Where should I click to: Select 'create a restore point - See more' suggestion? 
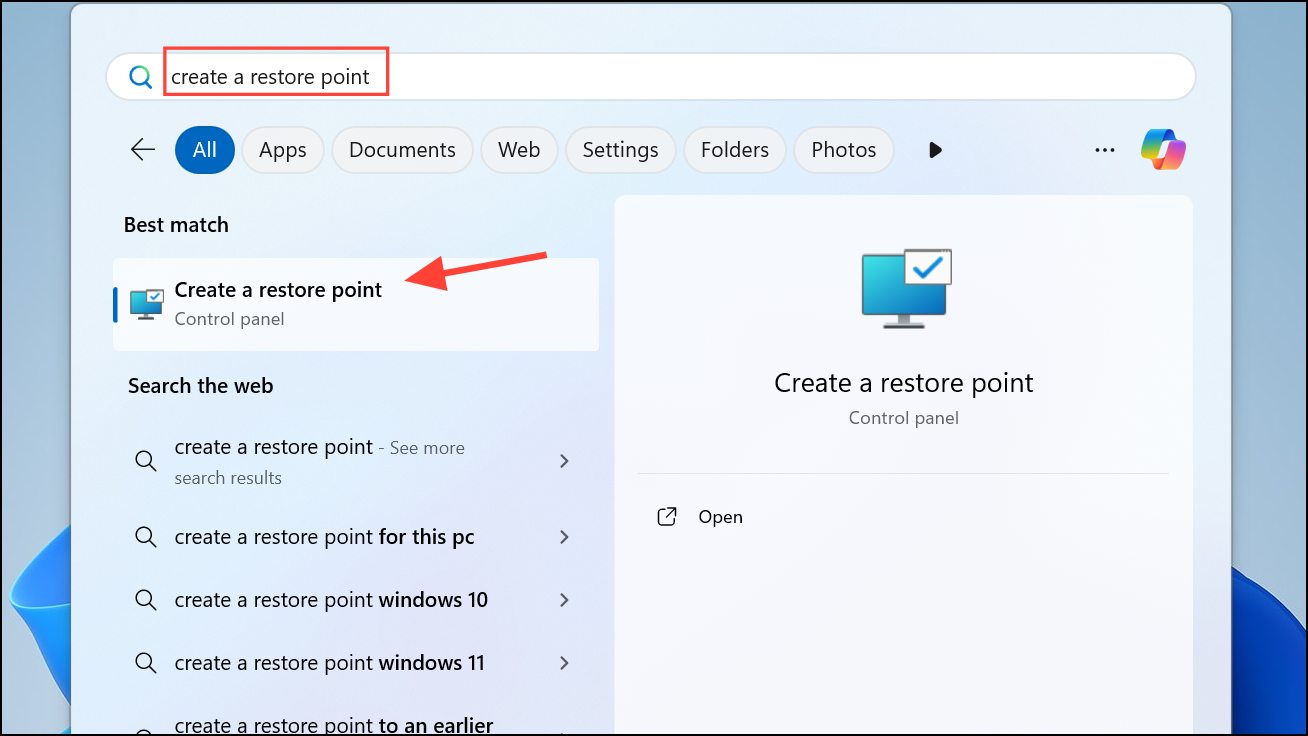355,461
